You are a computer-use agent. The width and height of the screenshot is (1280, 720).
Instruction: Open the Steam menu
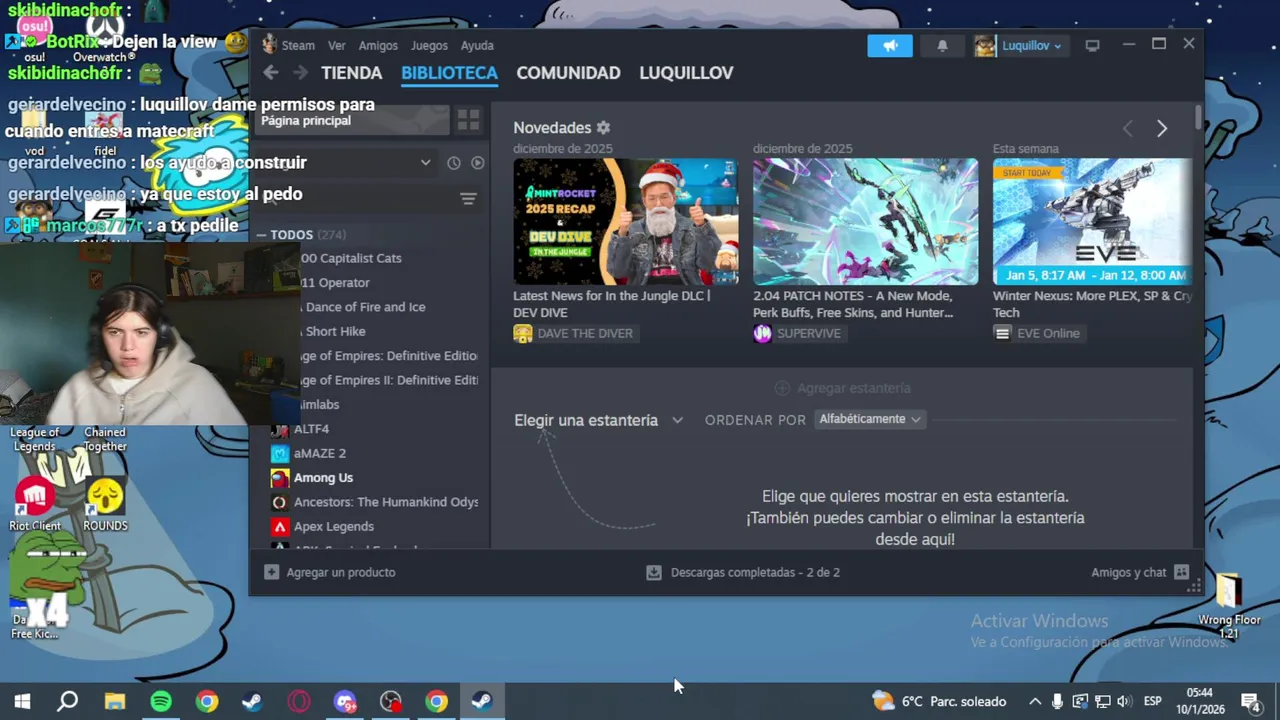tap(298, 45)
